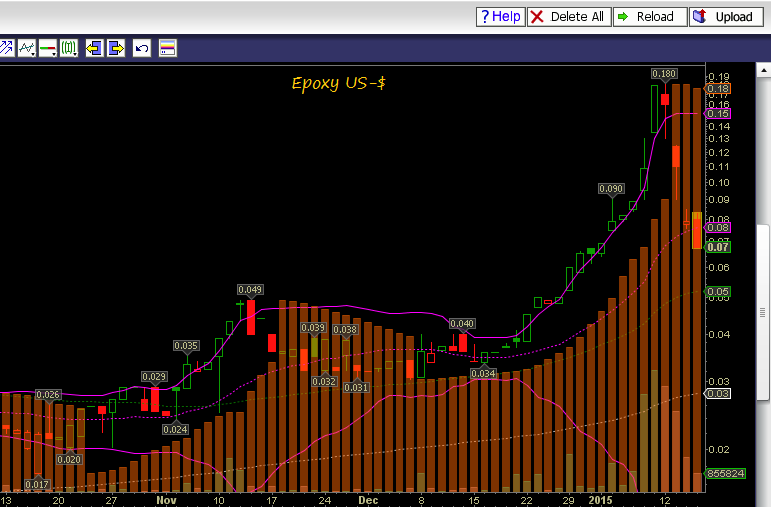Click the green 0.07 current price marker
This screenshot has width=771, height=507.
tap(719, 246)
